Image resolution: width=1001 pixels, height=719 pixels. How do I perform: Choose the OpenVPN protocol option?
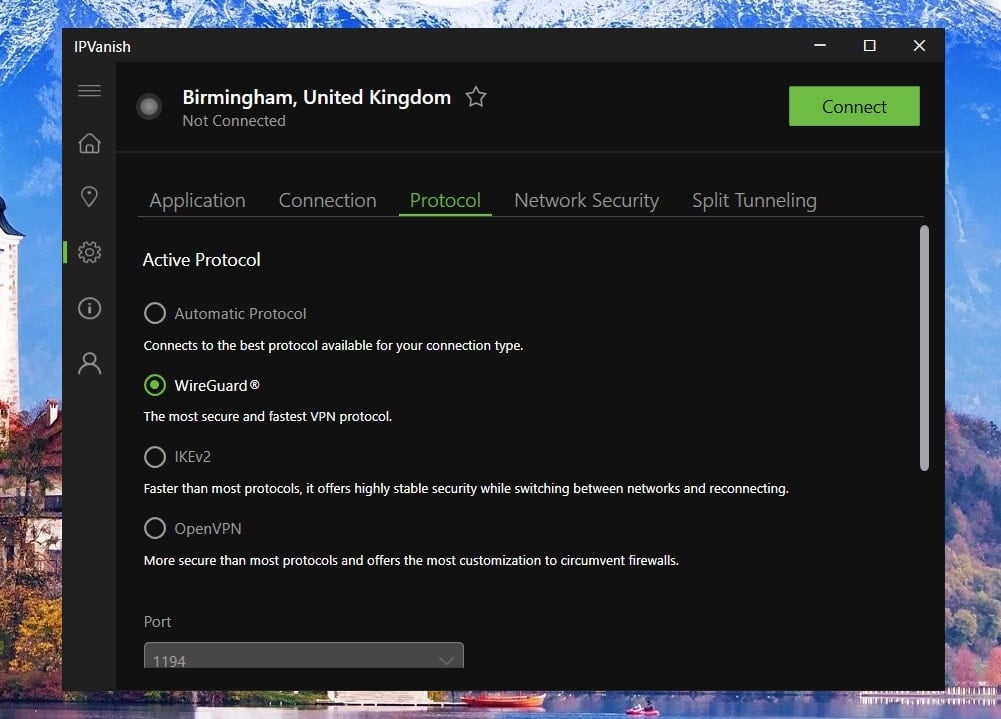click(155, 528)
